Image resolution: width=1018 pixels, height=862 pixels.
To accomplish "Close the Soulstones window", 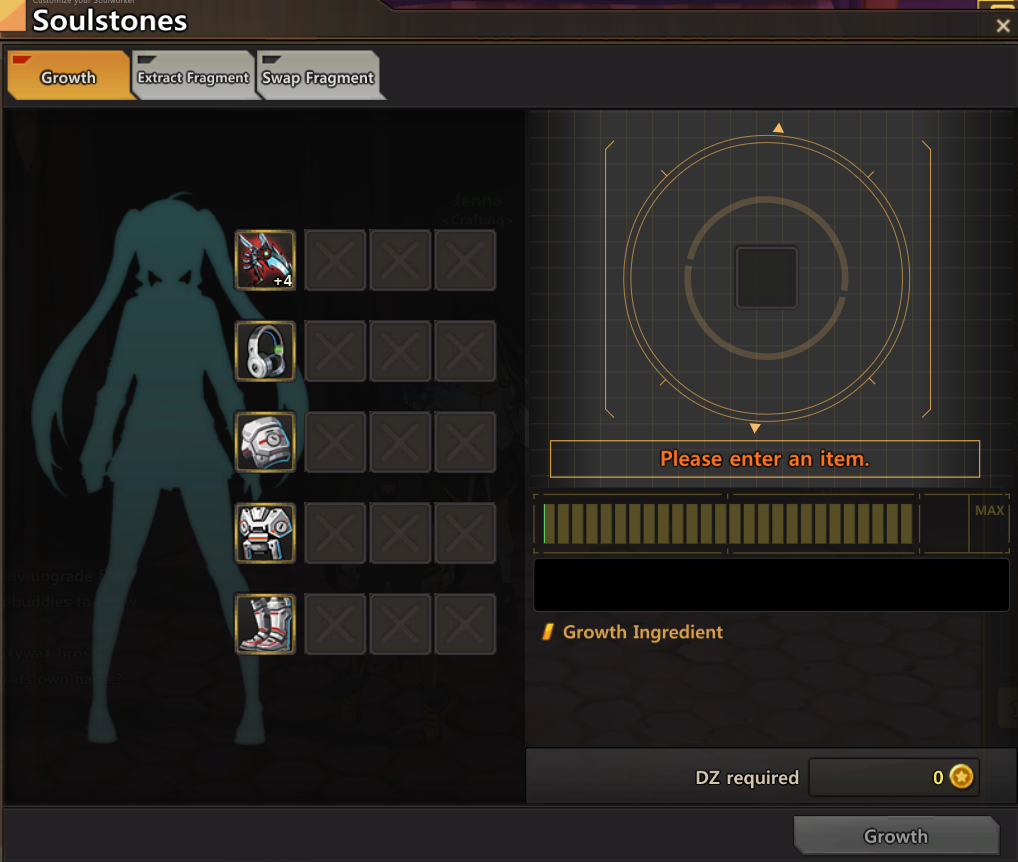I will pyautogui.click(x=1003, y=25).
